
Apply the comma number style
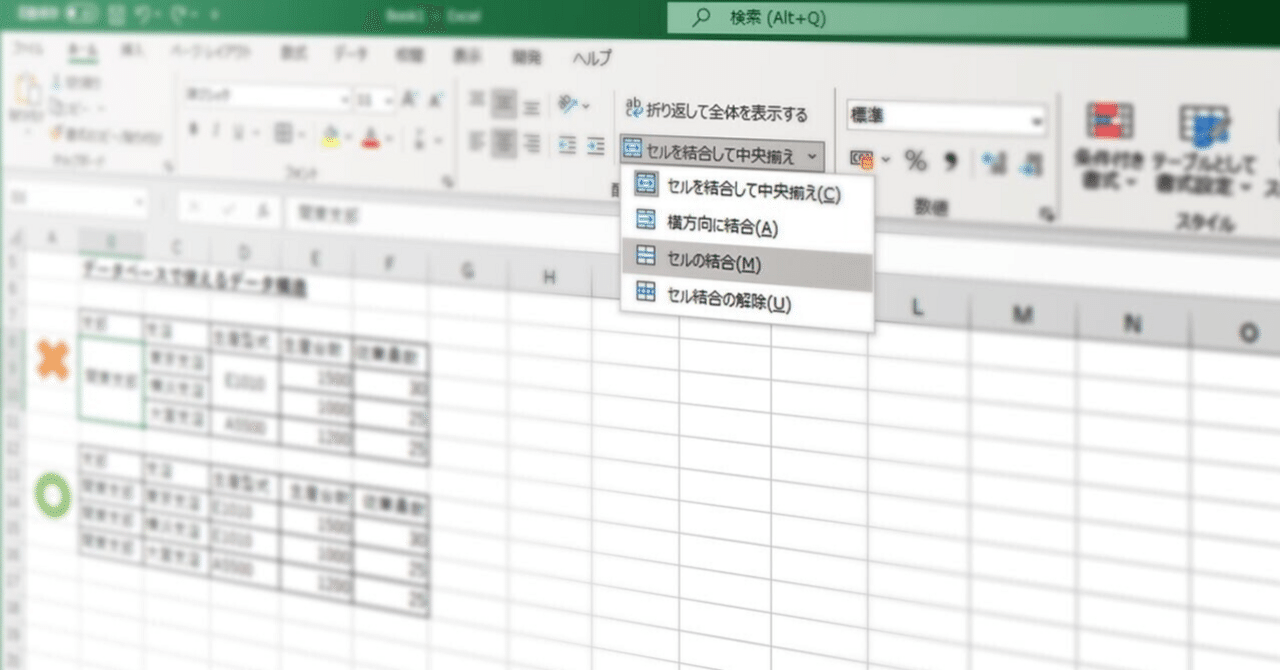point(951,160)
